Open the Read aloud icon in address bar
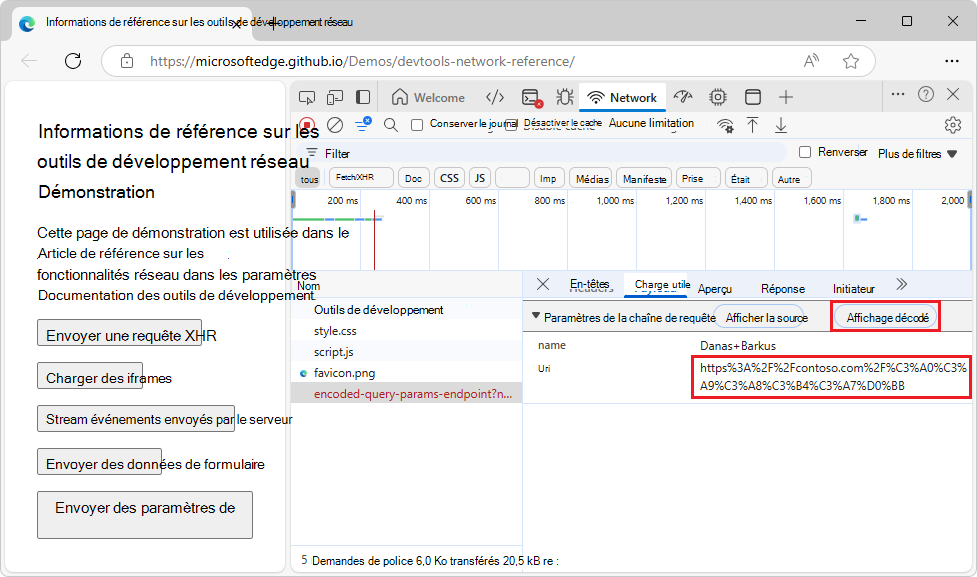The height and width of the screenshot is (577, 977). point(811,61)
